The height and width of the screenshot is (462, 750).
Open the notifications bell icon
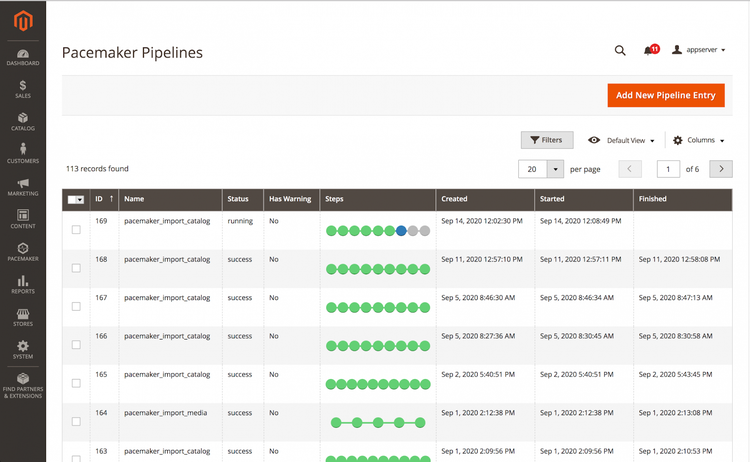click(649, 50)
